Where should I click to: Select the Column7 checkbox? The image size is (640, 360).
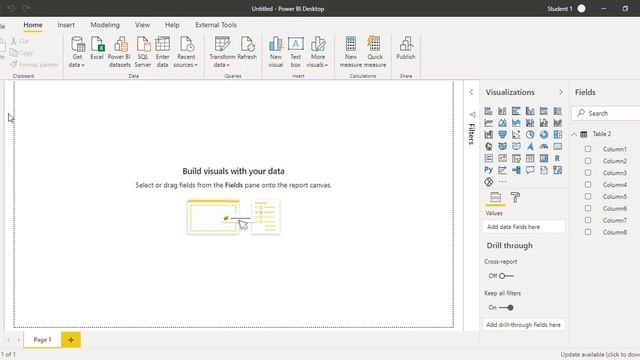tap(588, 220)
